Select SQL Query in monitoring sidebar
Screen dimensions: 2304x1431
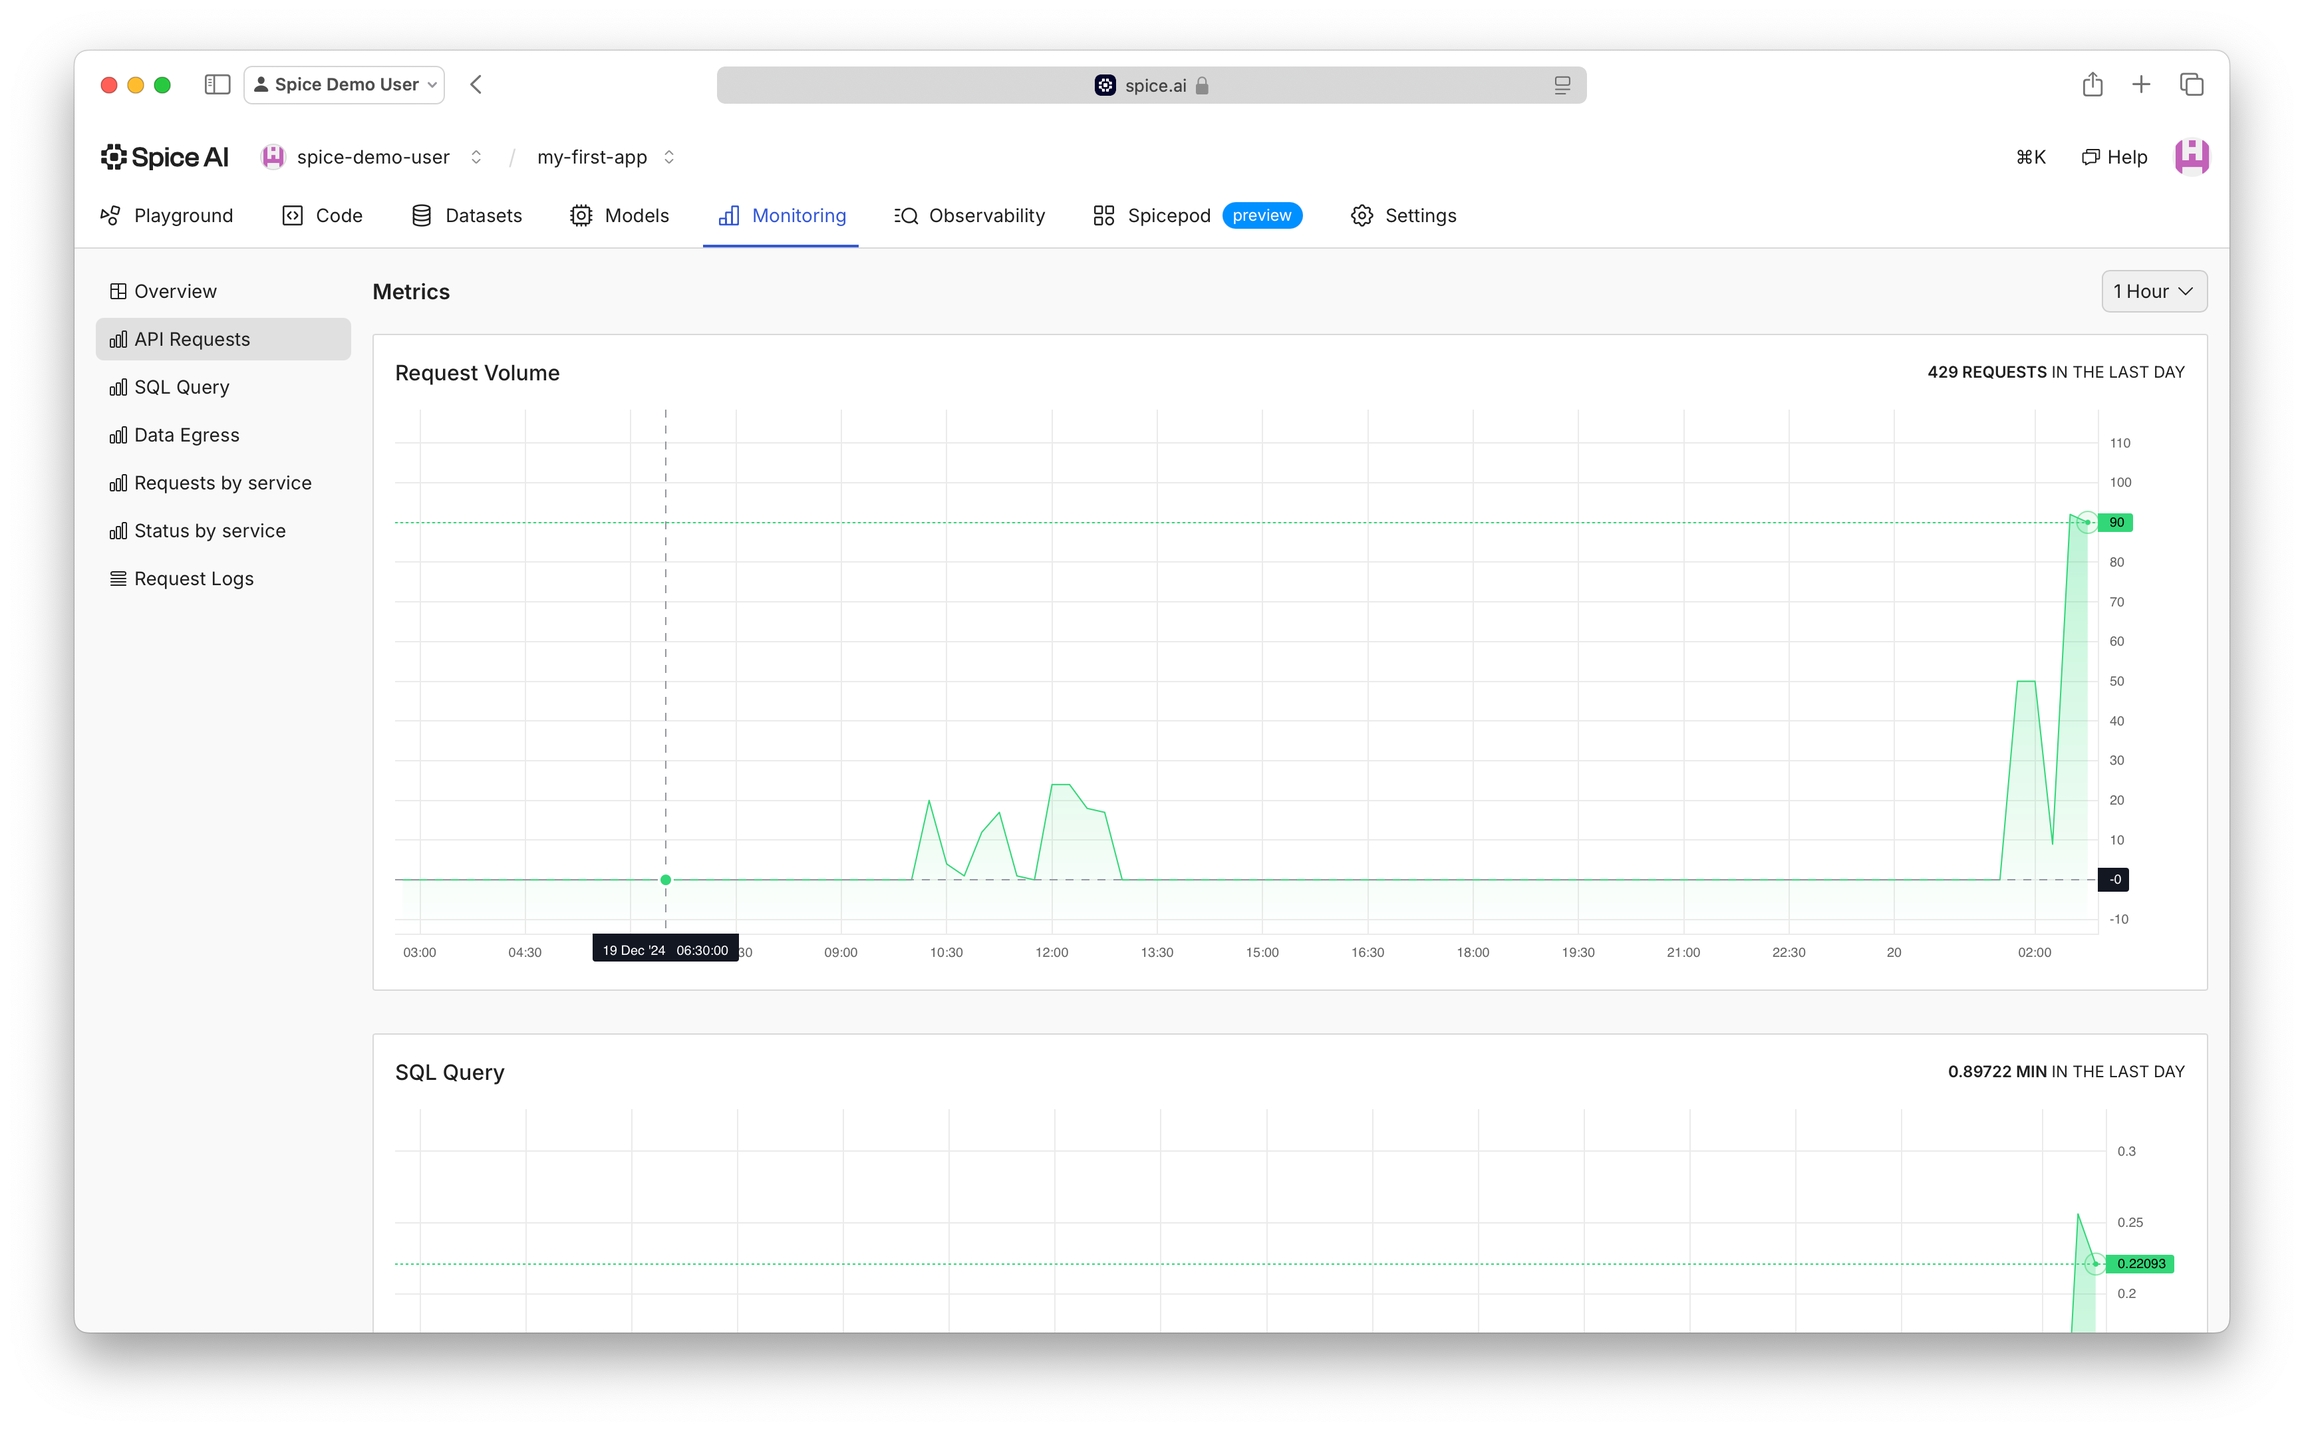click(x=182, y=387)
